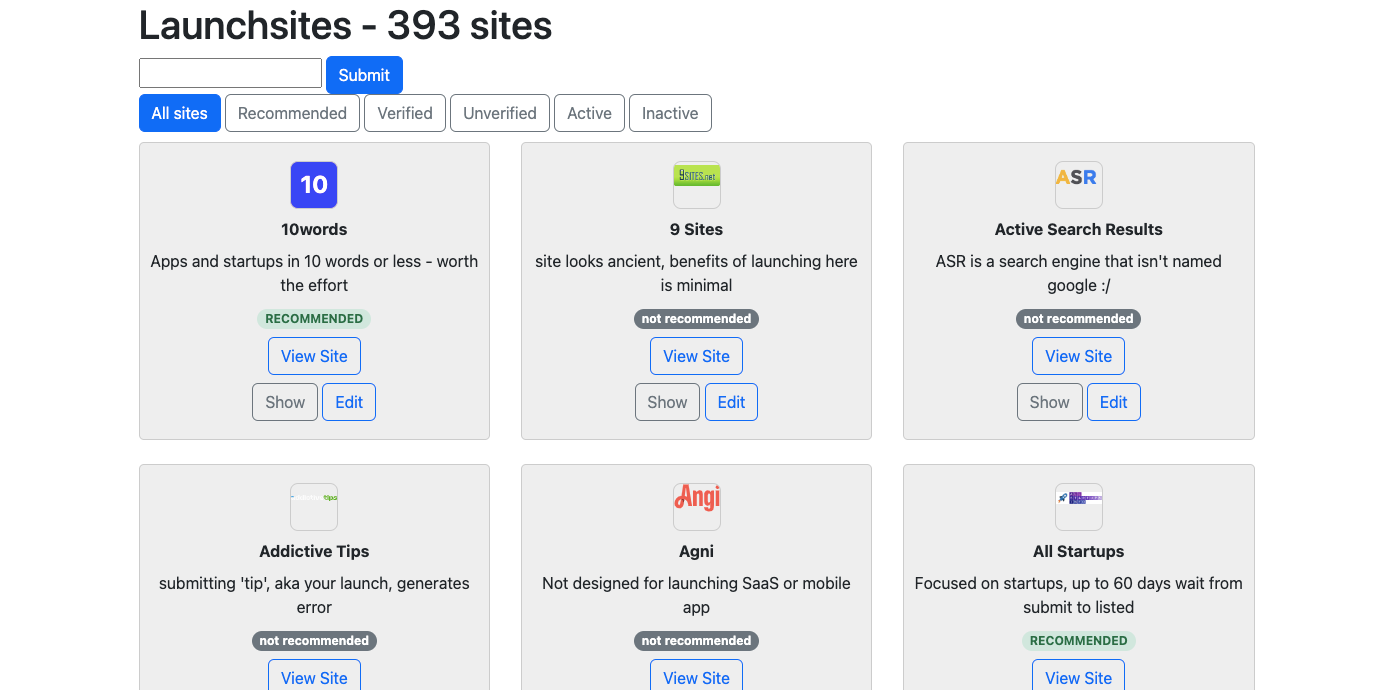Viewport: 1393px width, 690px height.
Task: Click the 10words card title
Action: [x=314, y=229]
